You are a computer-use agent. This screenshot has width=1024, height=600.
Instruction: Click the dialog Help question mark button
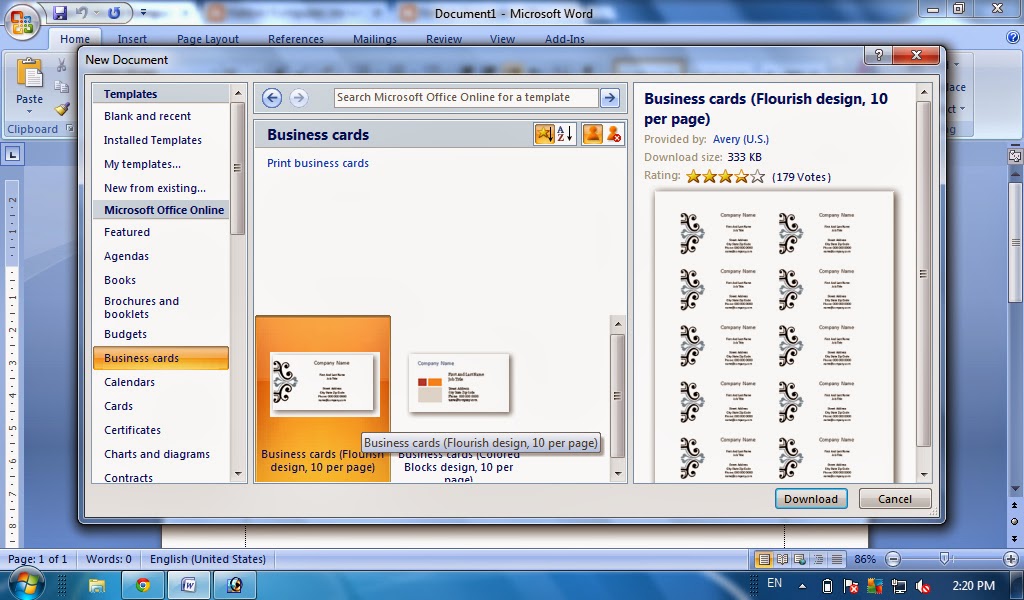click(x=878, y=55)
